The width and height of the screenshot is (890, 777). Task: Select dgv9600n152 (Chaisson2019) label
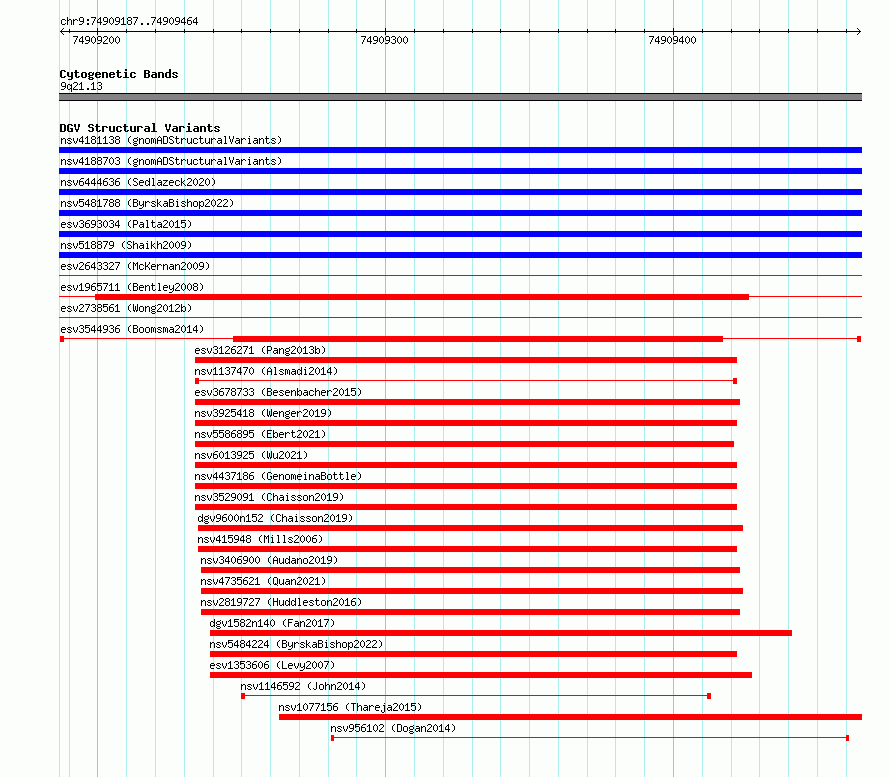pos(275,518)
